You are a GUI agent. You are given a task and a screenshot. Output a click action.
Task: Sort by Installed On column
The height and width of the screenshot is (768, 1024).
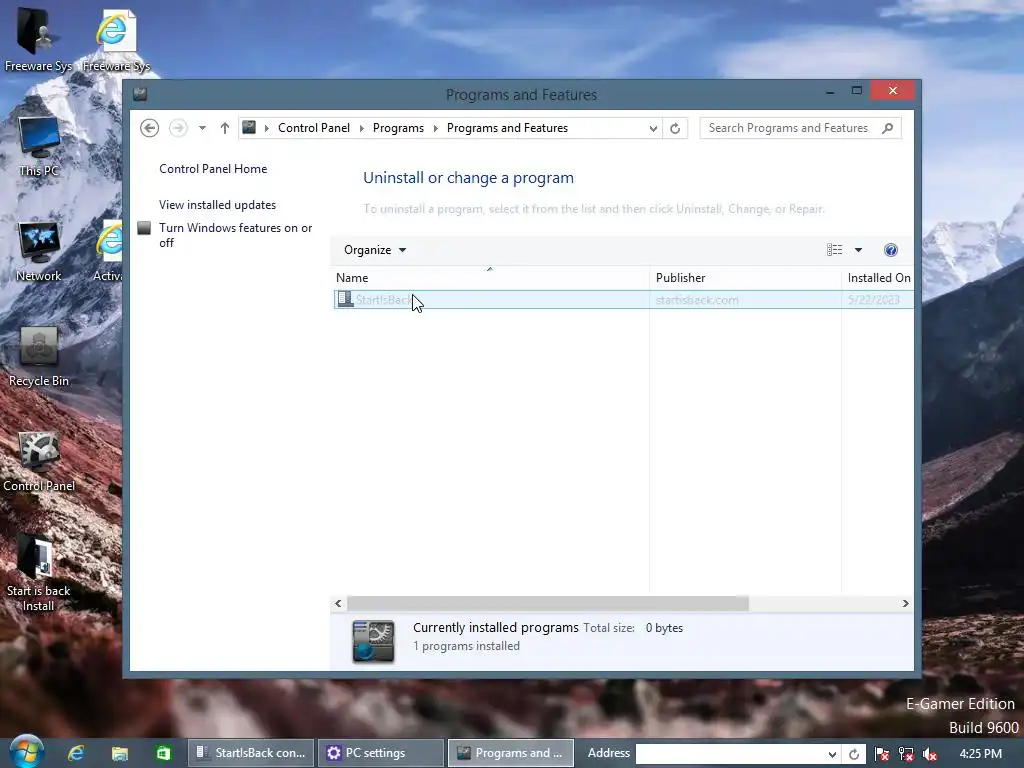pos(878,278)
